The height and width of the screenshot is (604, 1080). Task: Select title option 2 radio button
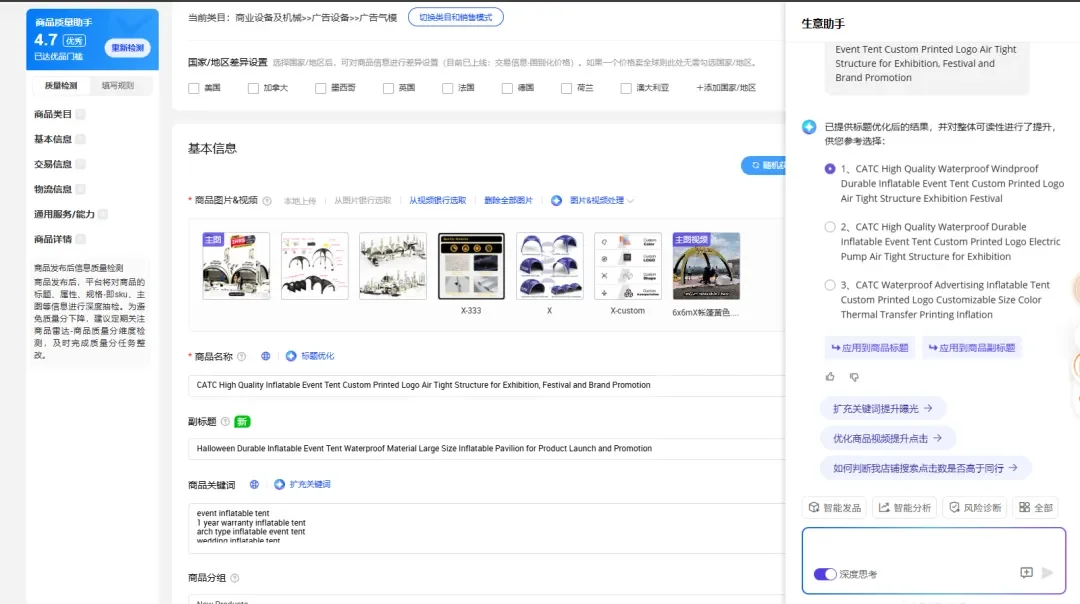point(830,227)
